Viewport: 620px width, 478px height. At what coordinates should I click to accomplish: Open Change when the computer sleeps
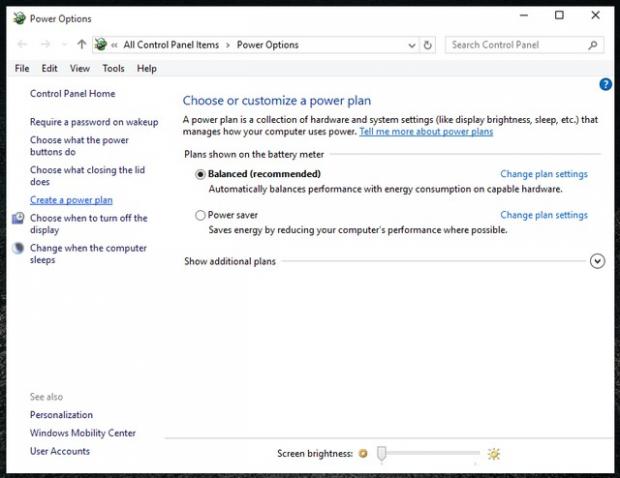(88, 254)
